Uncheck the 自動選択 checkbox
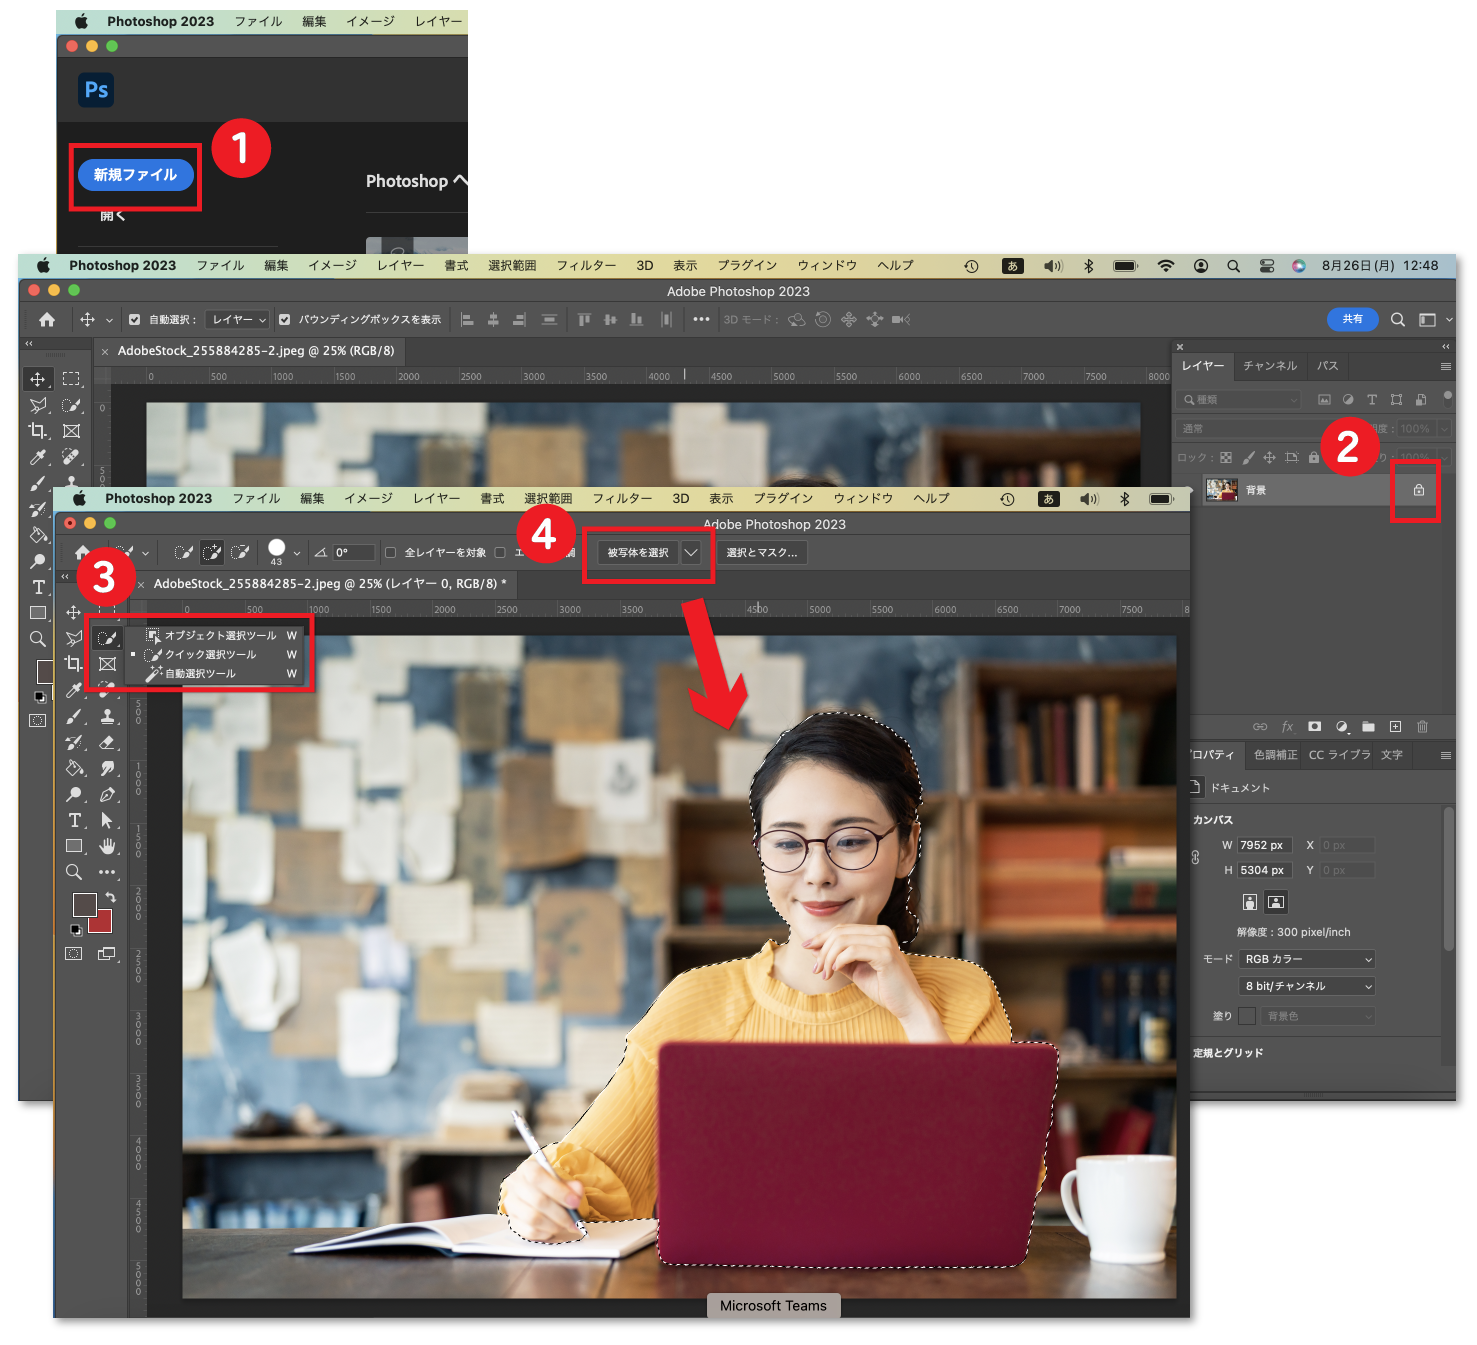This screenshot has height=1345, width=1477. 134,320
